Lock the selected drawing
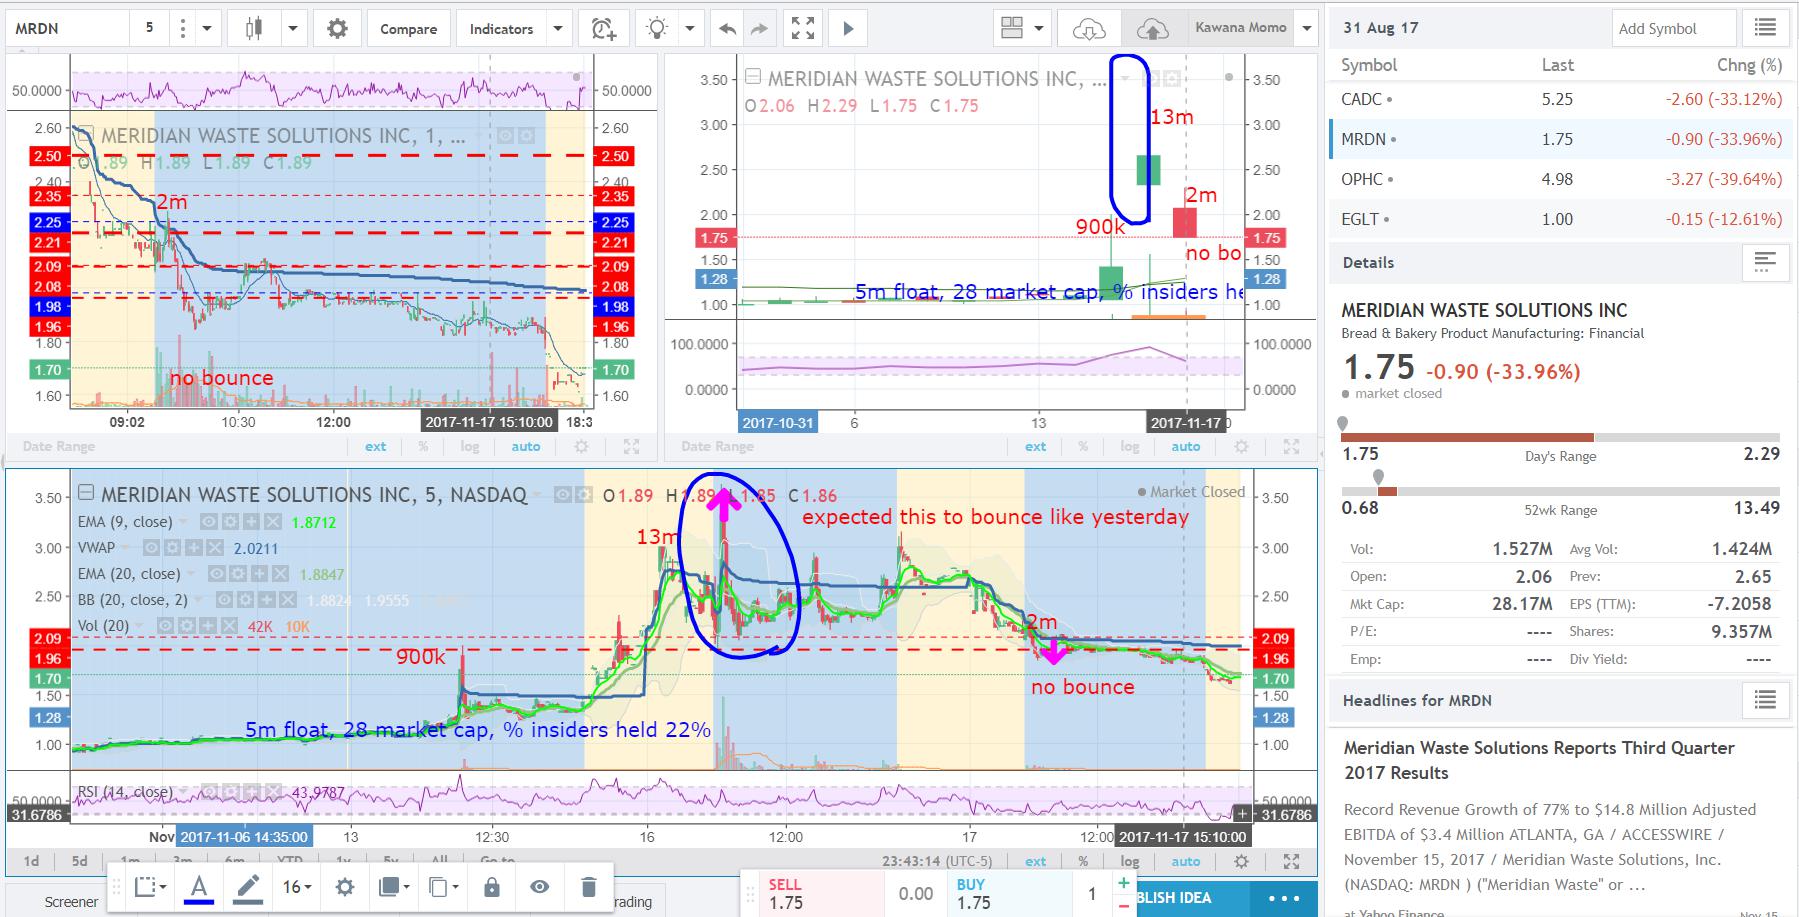The height and width of the screenshot is (917, 1799). point(491,887)
